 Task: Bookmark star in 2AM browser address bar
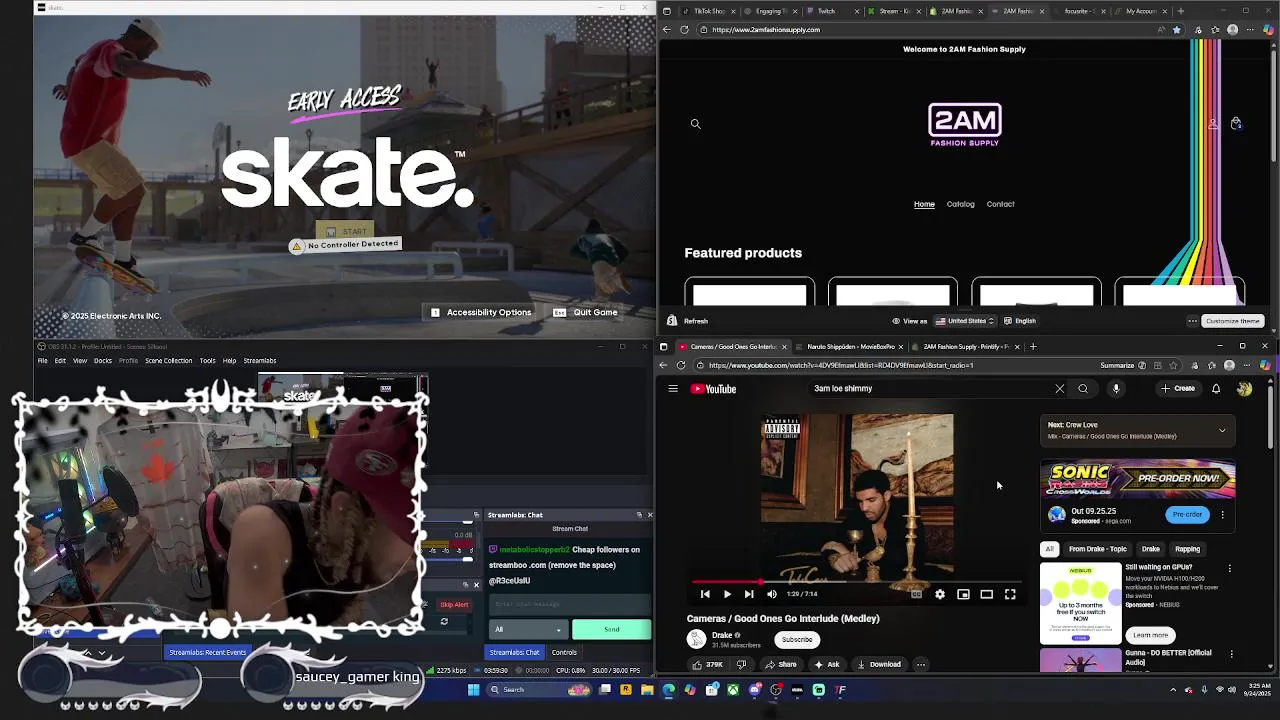1176,30
